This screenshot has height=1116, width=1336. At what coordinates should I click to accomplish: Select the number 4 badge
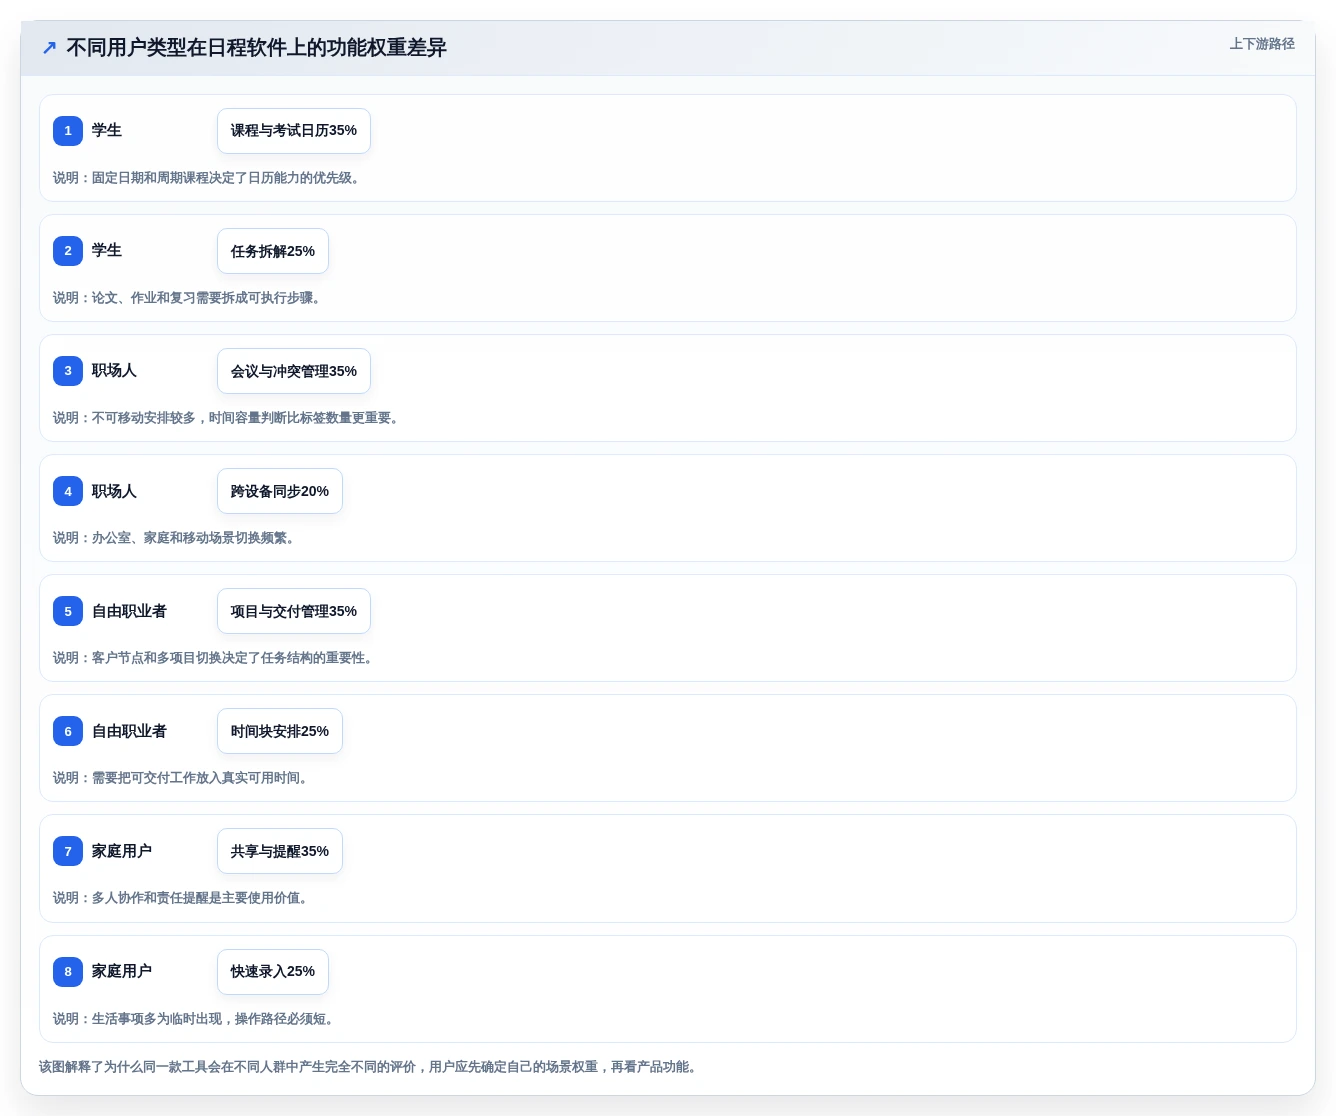(68, 491)
